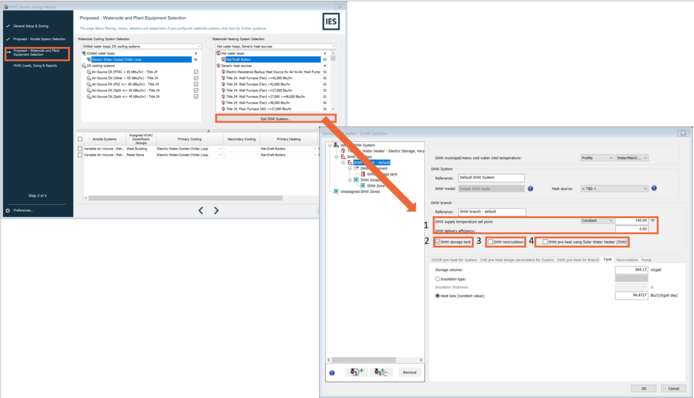Click info icon beside DHW model dropdown
The width and height of the screenshot is (694, 398).
click(x=530, y=189)
